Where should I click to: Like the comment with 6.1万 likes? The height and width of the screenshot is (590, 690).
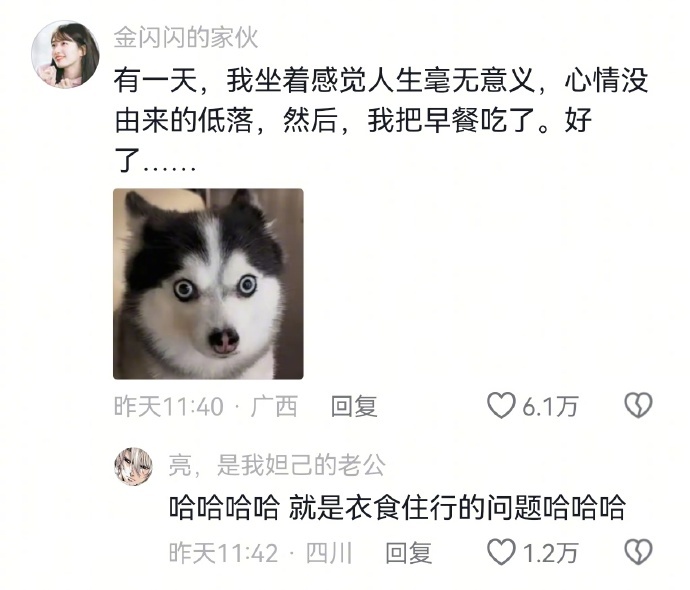coord(501,405)
